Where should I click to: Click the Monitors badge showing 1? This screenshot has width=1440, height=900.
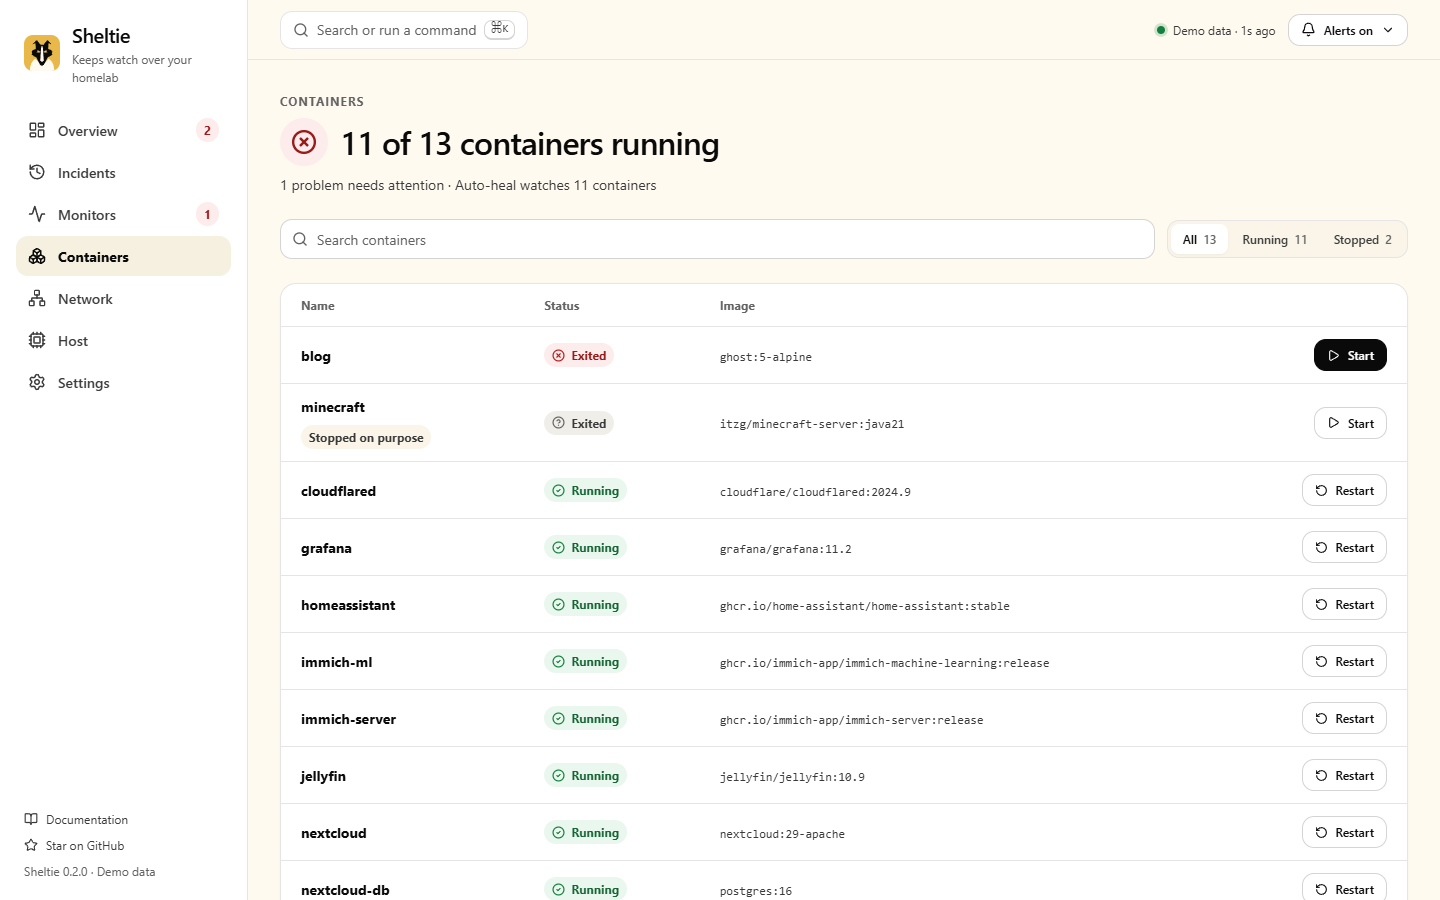[x=207, y=214]
